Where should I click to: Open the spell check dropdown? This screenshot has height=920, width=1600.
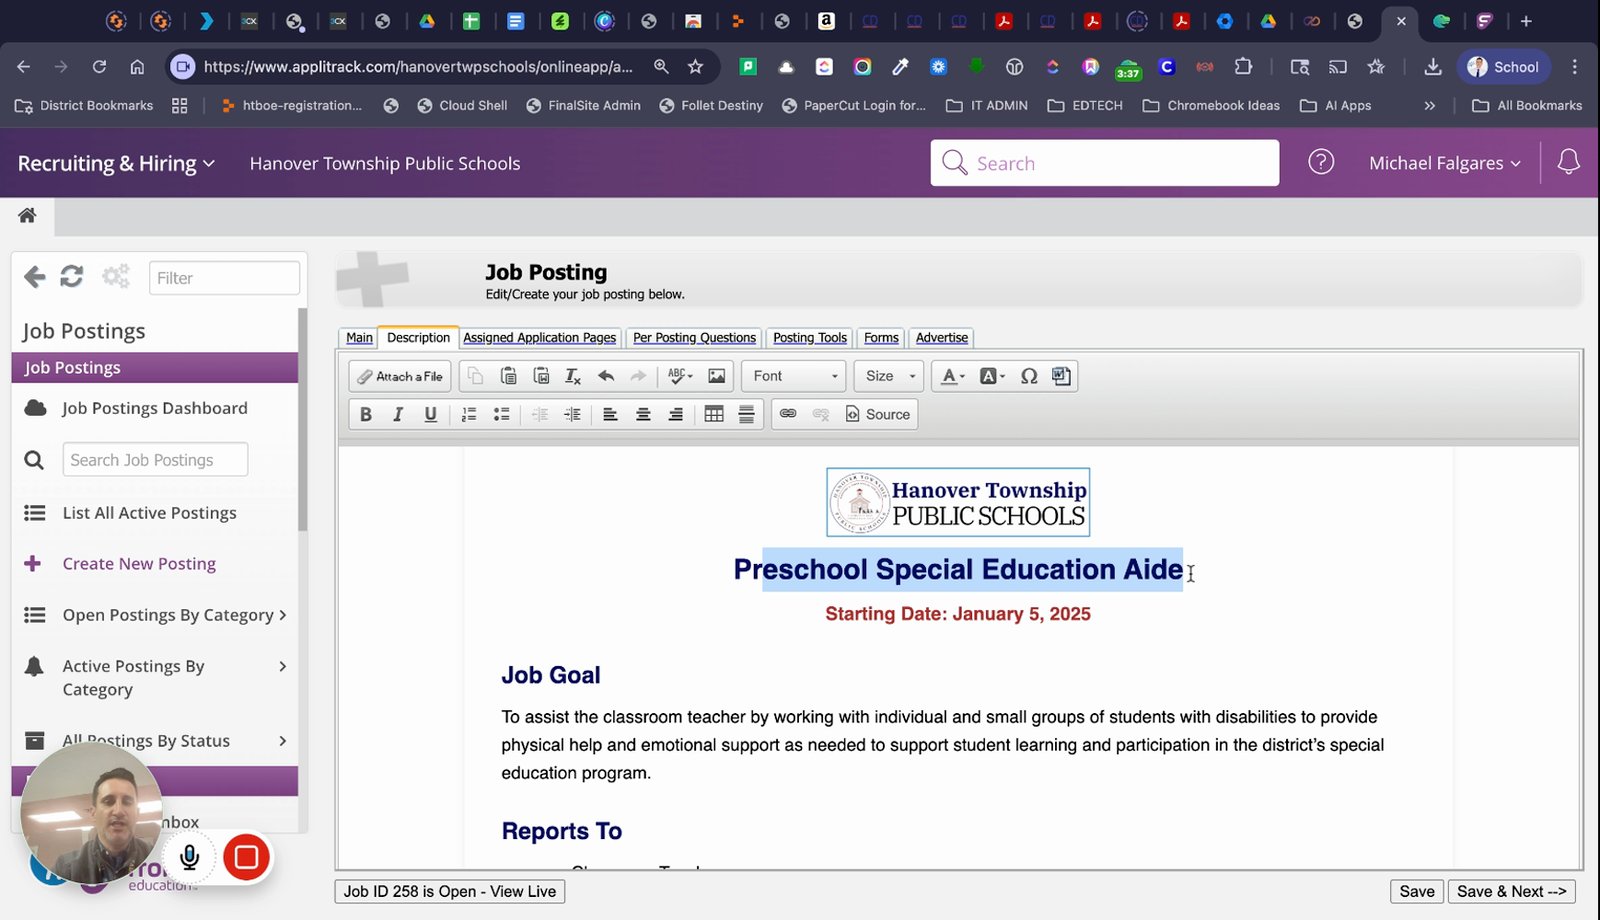tap(680, 376)
